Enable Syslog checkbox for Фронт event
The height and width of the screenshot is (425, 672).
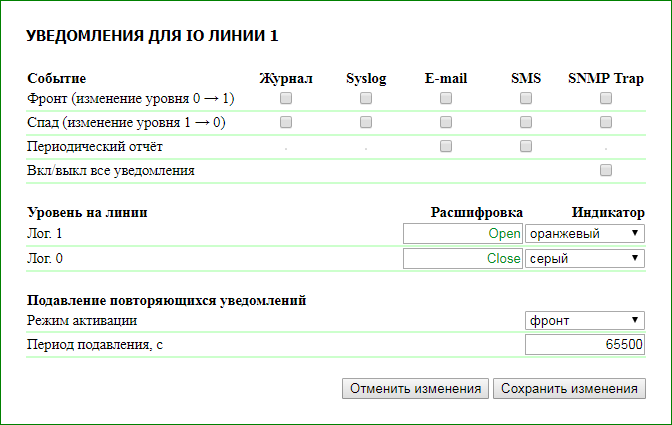pyautogui.click(x=366, y=98)
